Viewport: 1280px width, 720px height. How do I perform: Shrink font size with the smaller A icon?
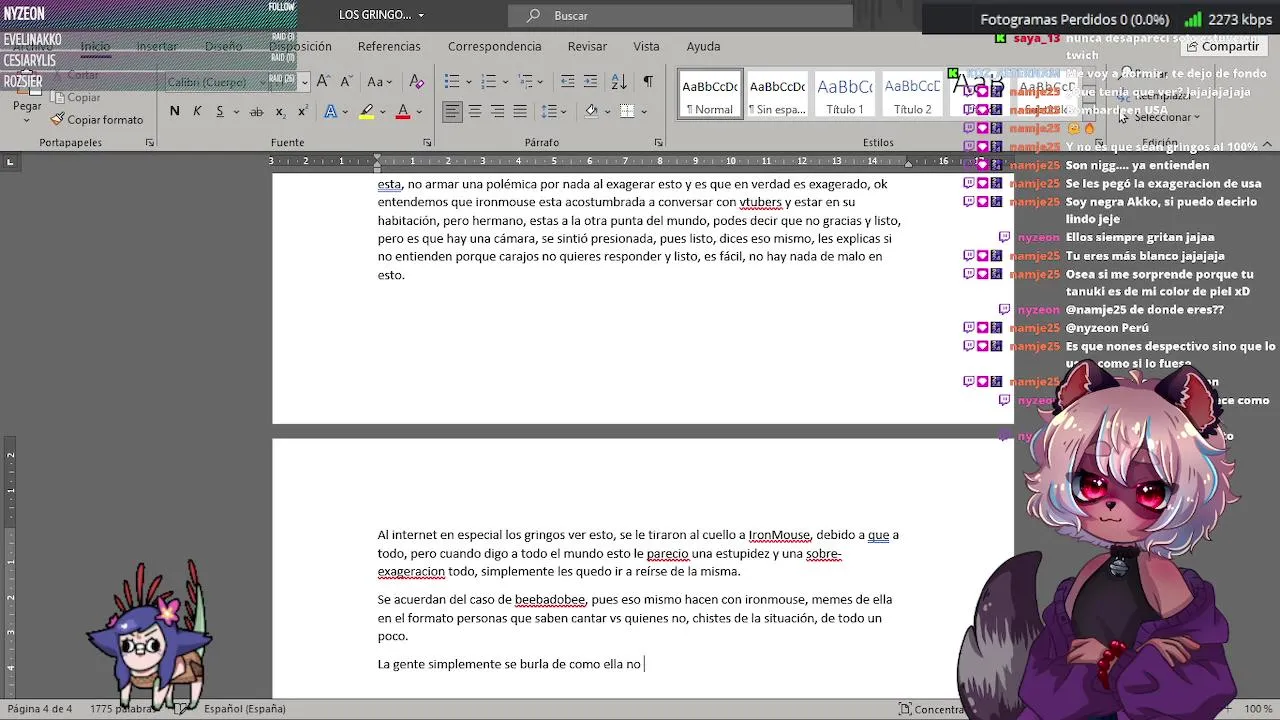tap(346, 81)
